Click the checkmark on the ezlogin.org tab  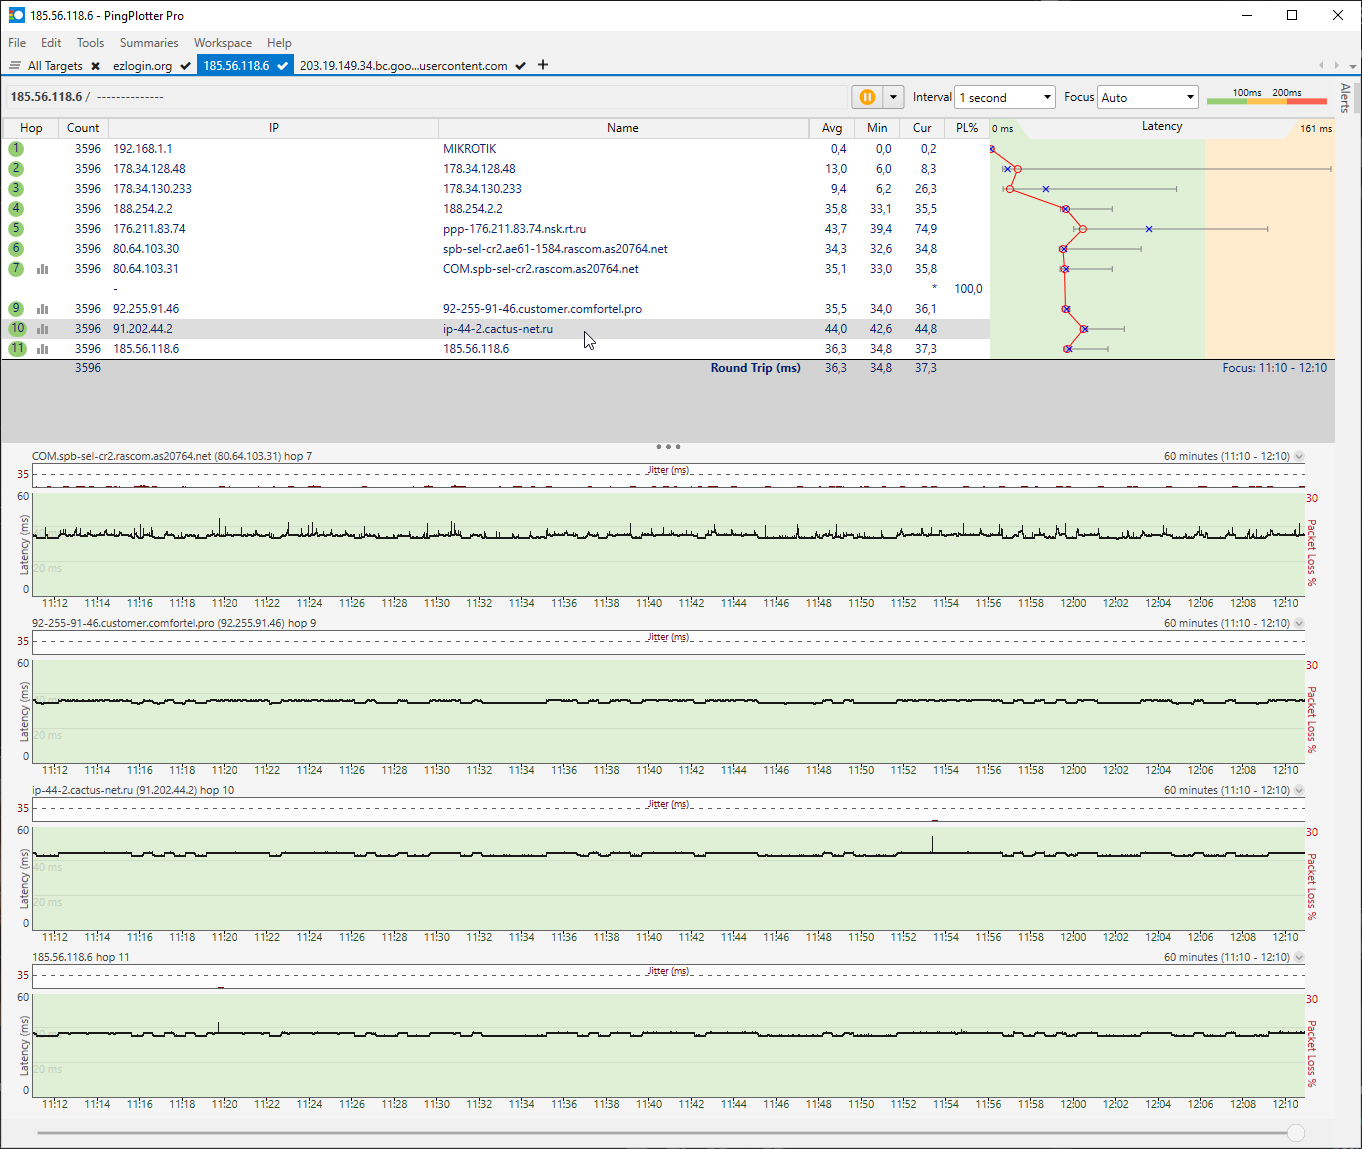[185, 66]
